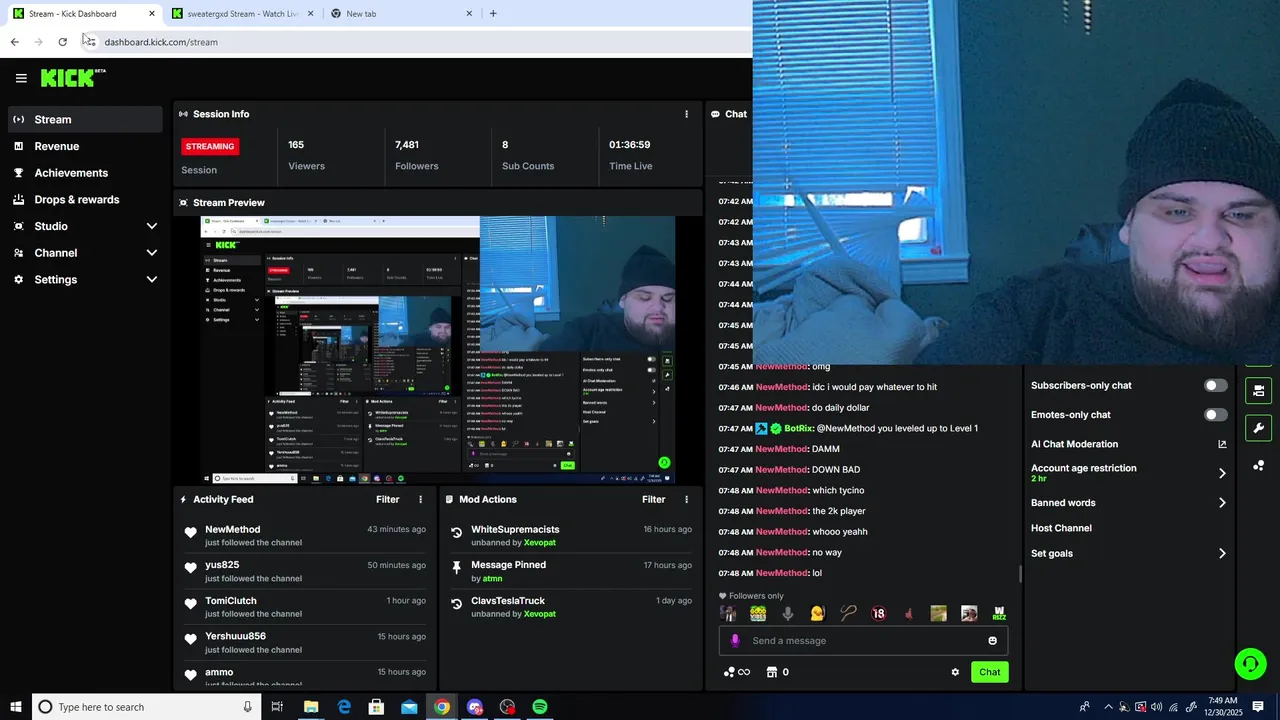Image resolution: width=1280 pixels, height=720 pixels.
Task: Select the W RIZZ emote
Action: (x=999, y=614)
